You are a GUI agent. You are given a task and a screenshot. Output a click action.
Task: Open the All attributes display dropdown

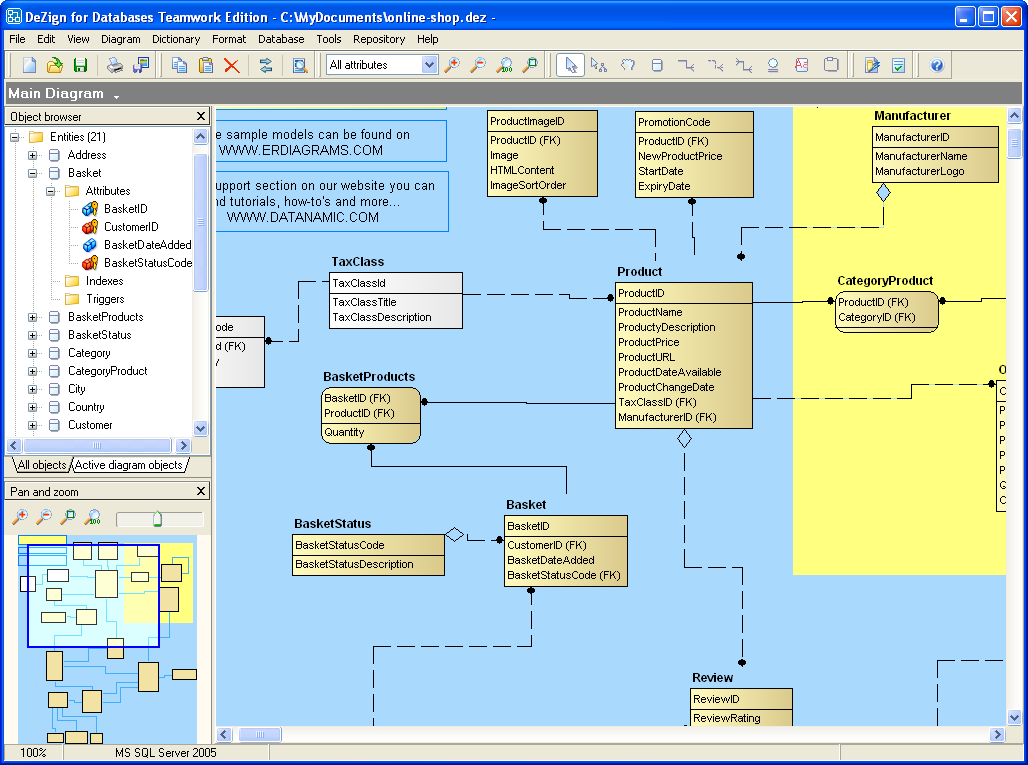tap(431, 64)
